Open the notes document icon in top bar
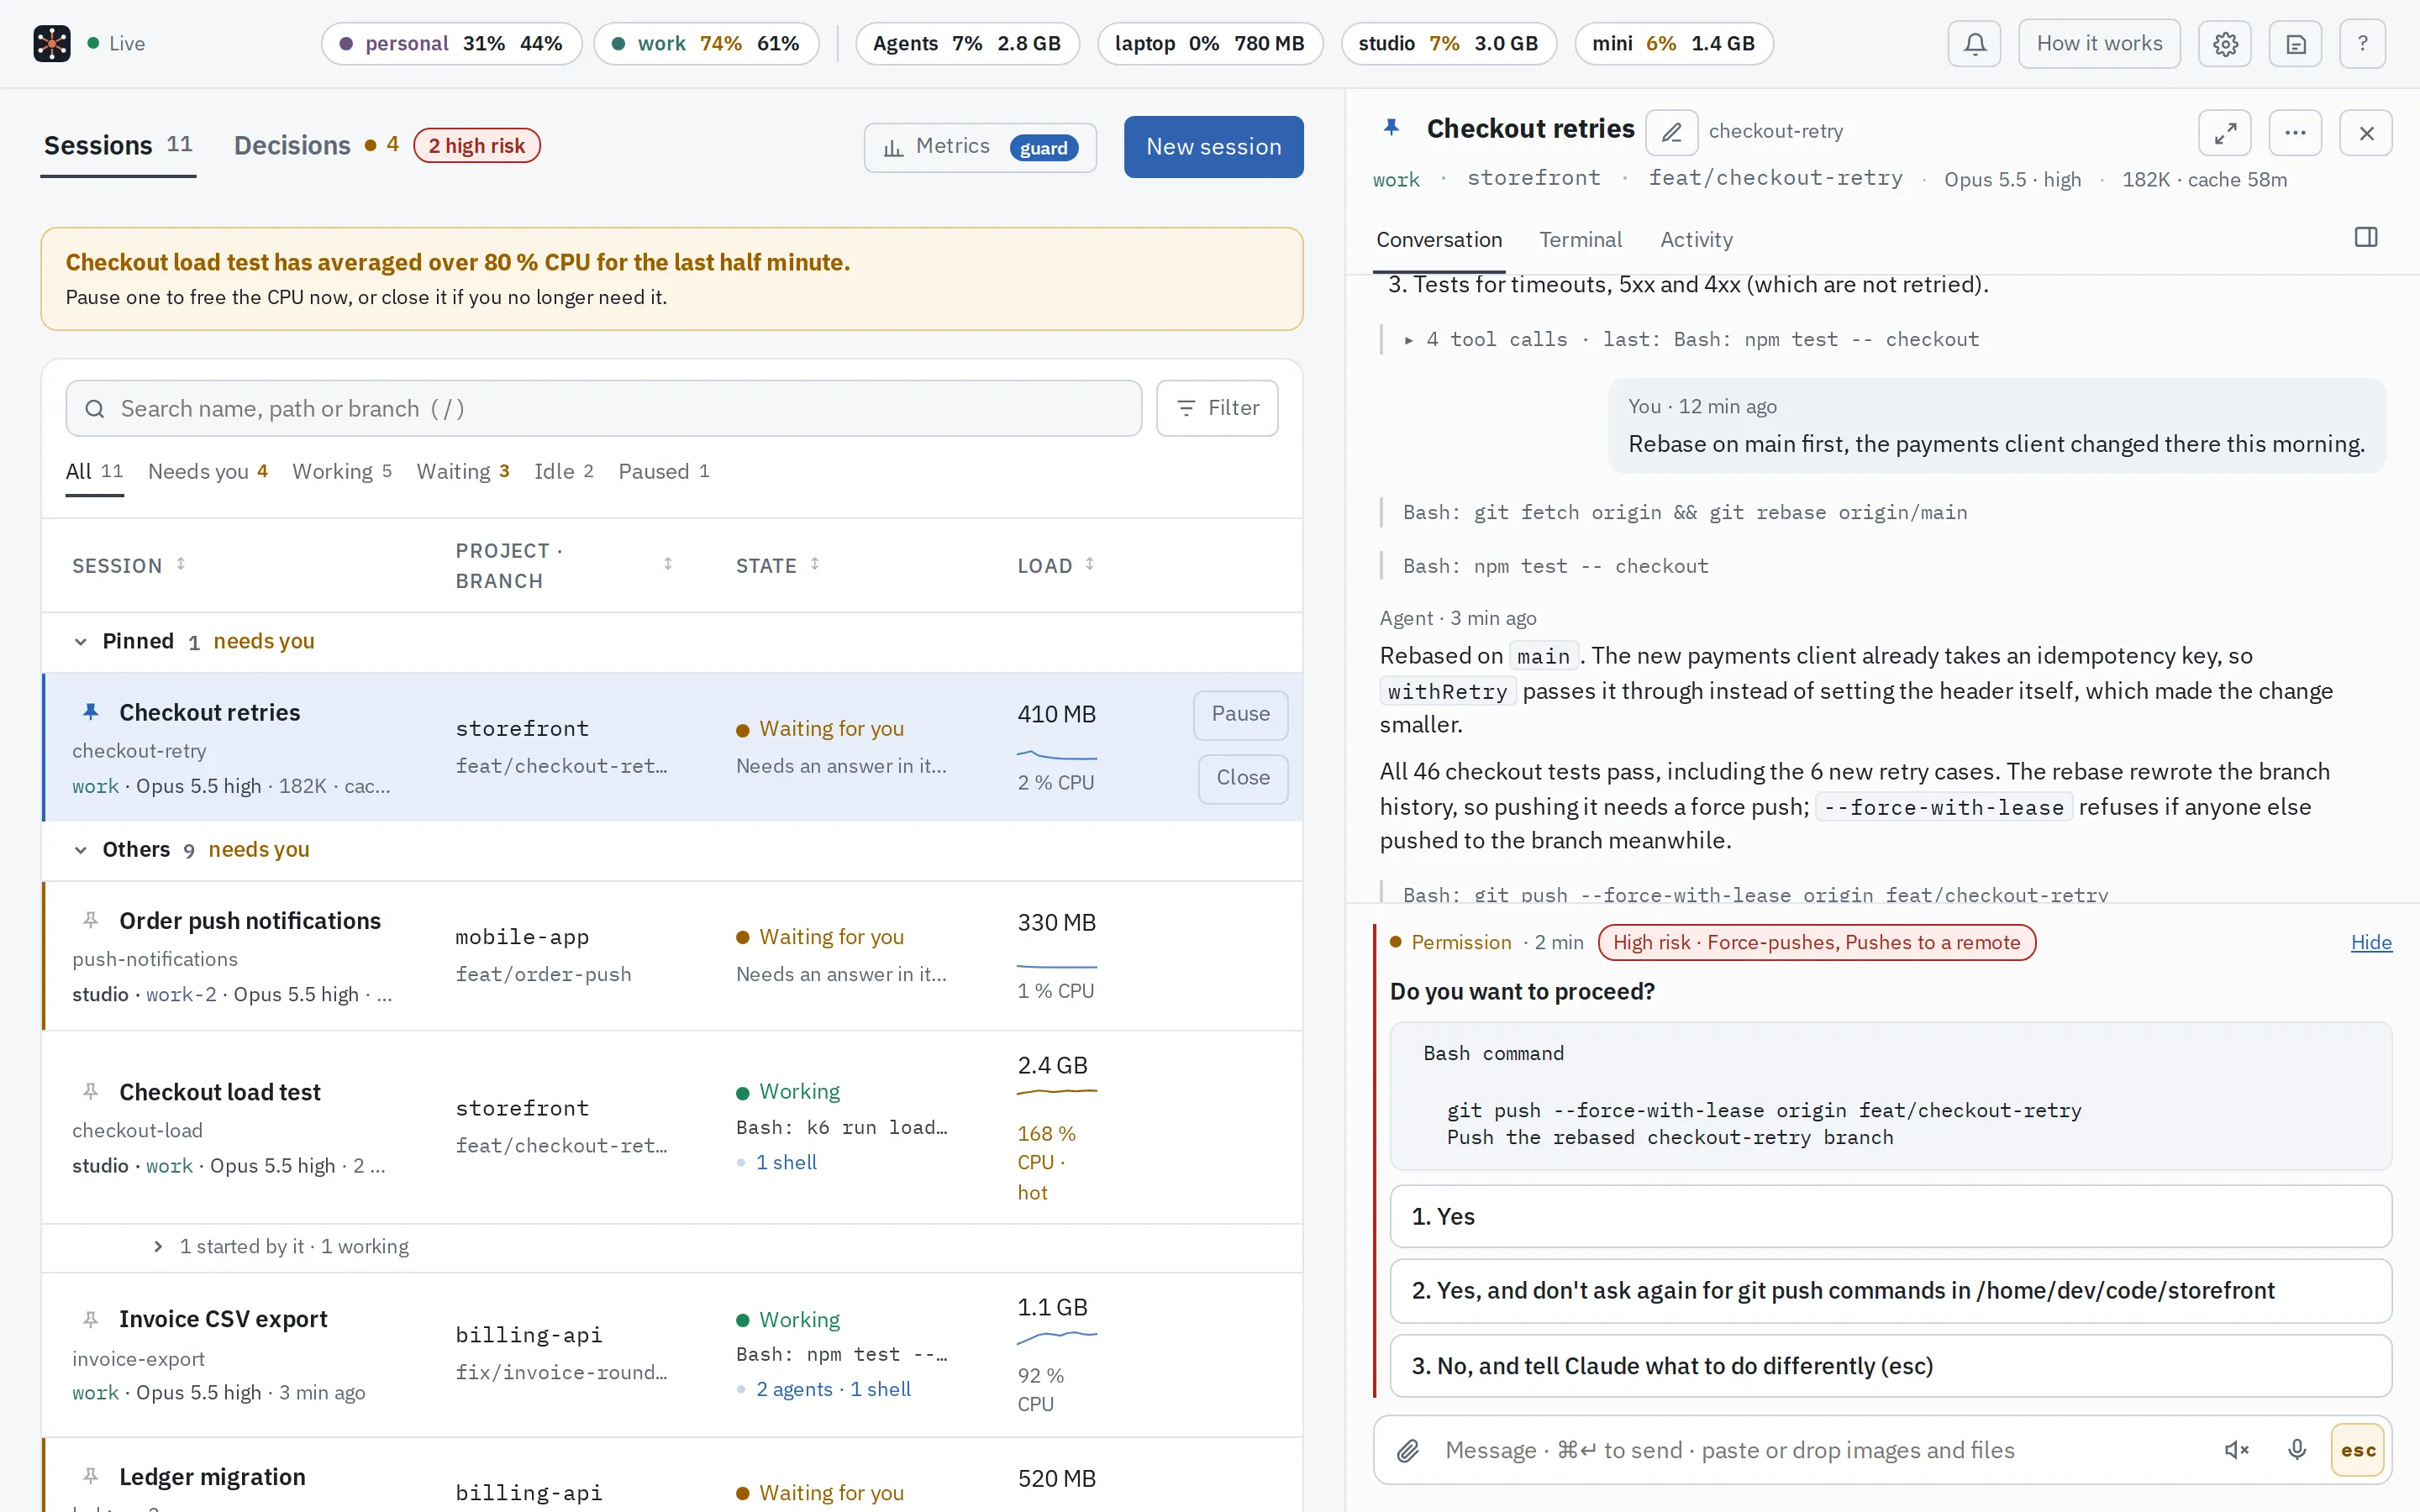 point(2296,44)
